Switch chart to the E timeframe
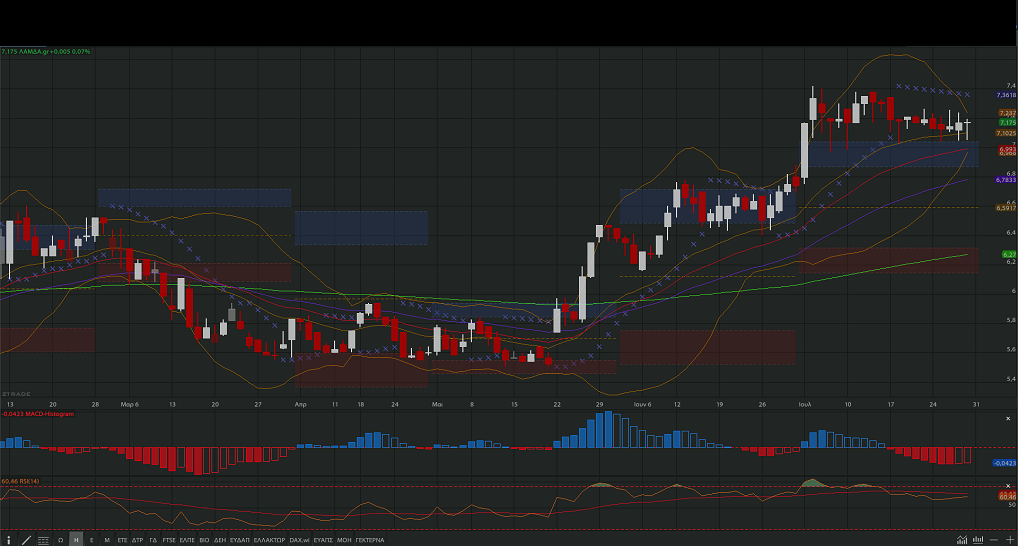1018x546 pixels. click(x=92, y=540)
